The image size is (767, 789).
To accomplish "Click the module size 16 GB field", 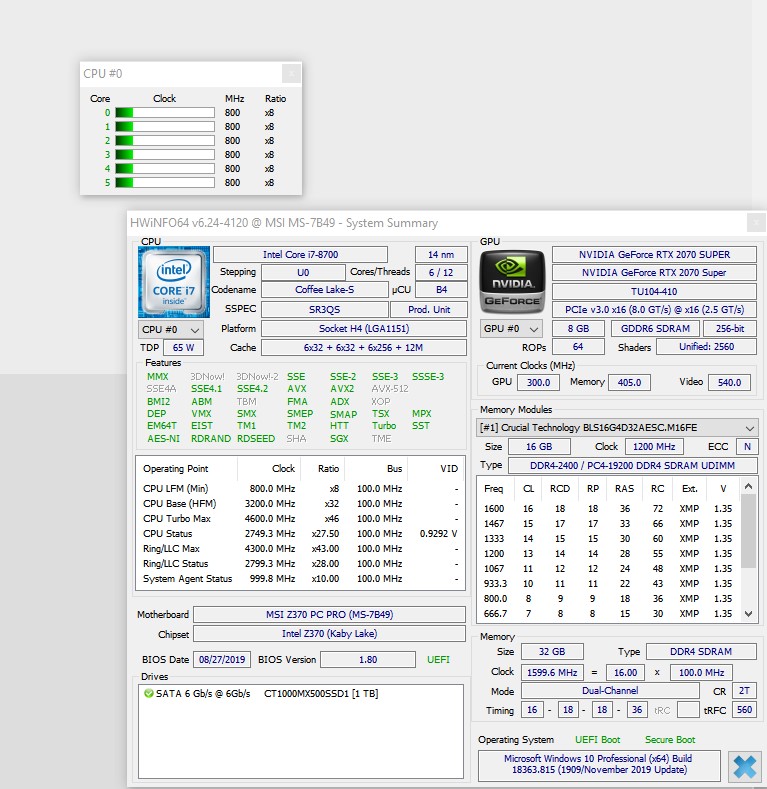I will pos(539,447).
